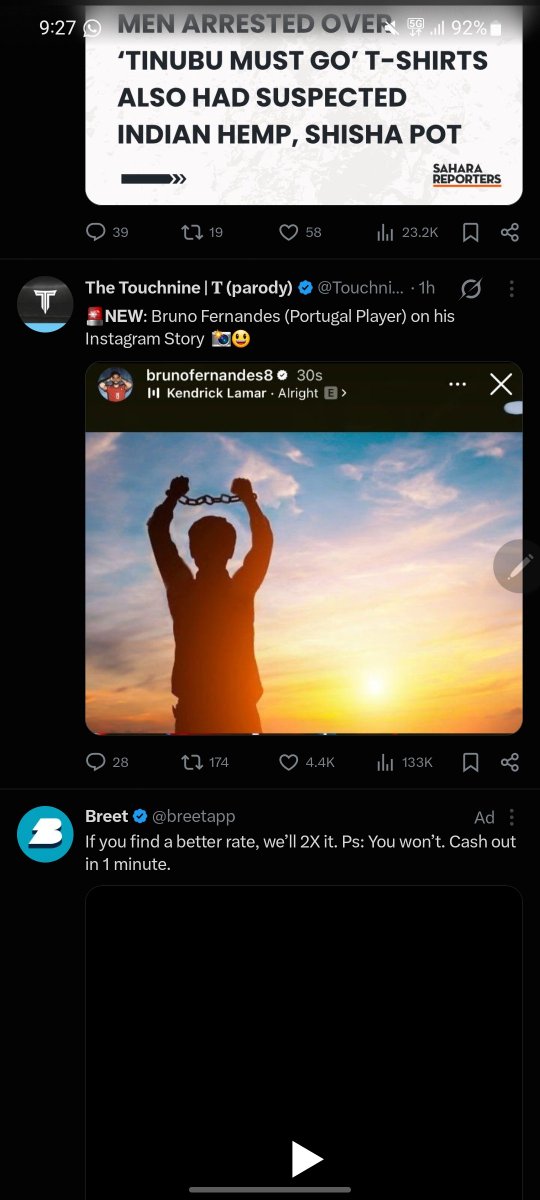Tap the floating compose post button
This screenshot has width=540, height=1200.
519,566
